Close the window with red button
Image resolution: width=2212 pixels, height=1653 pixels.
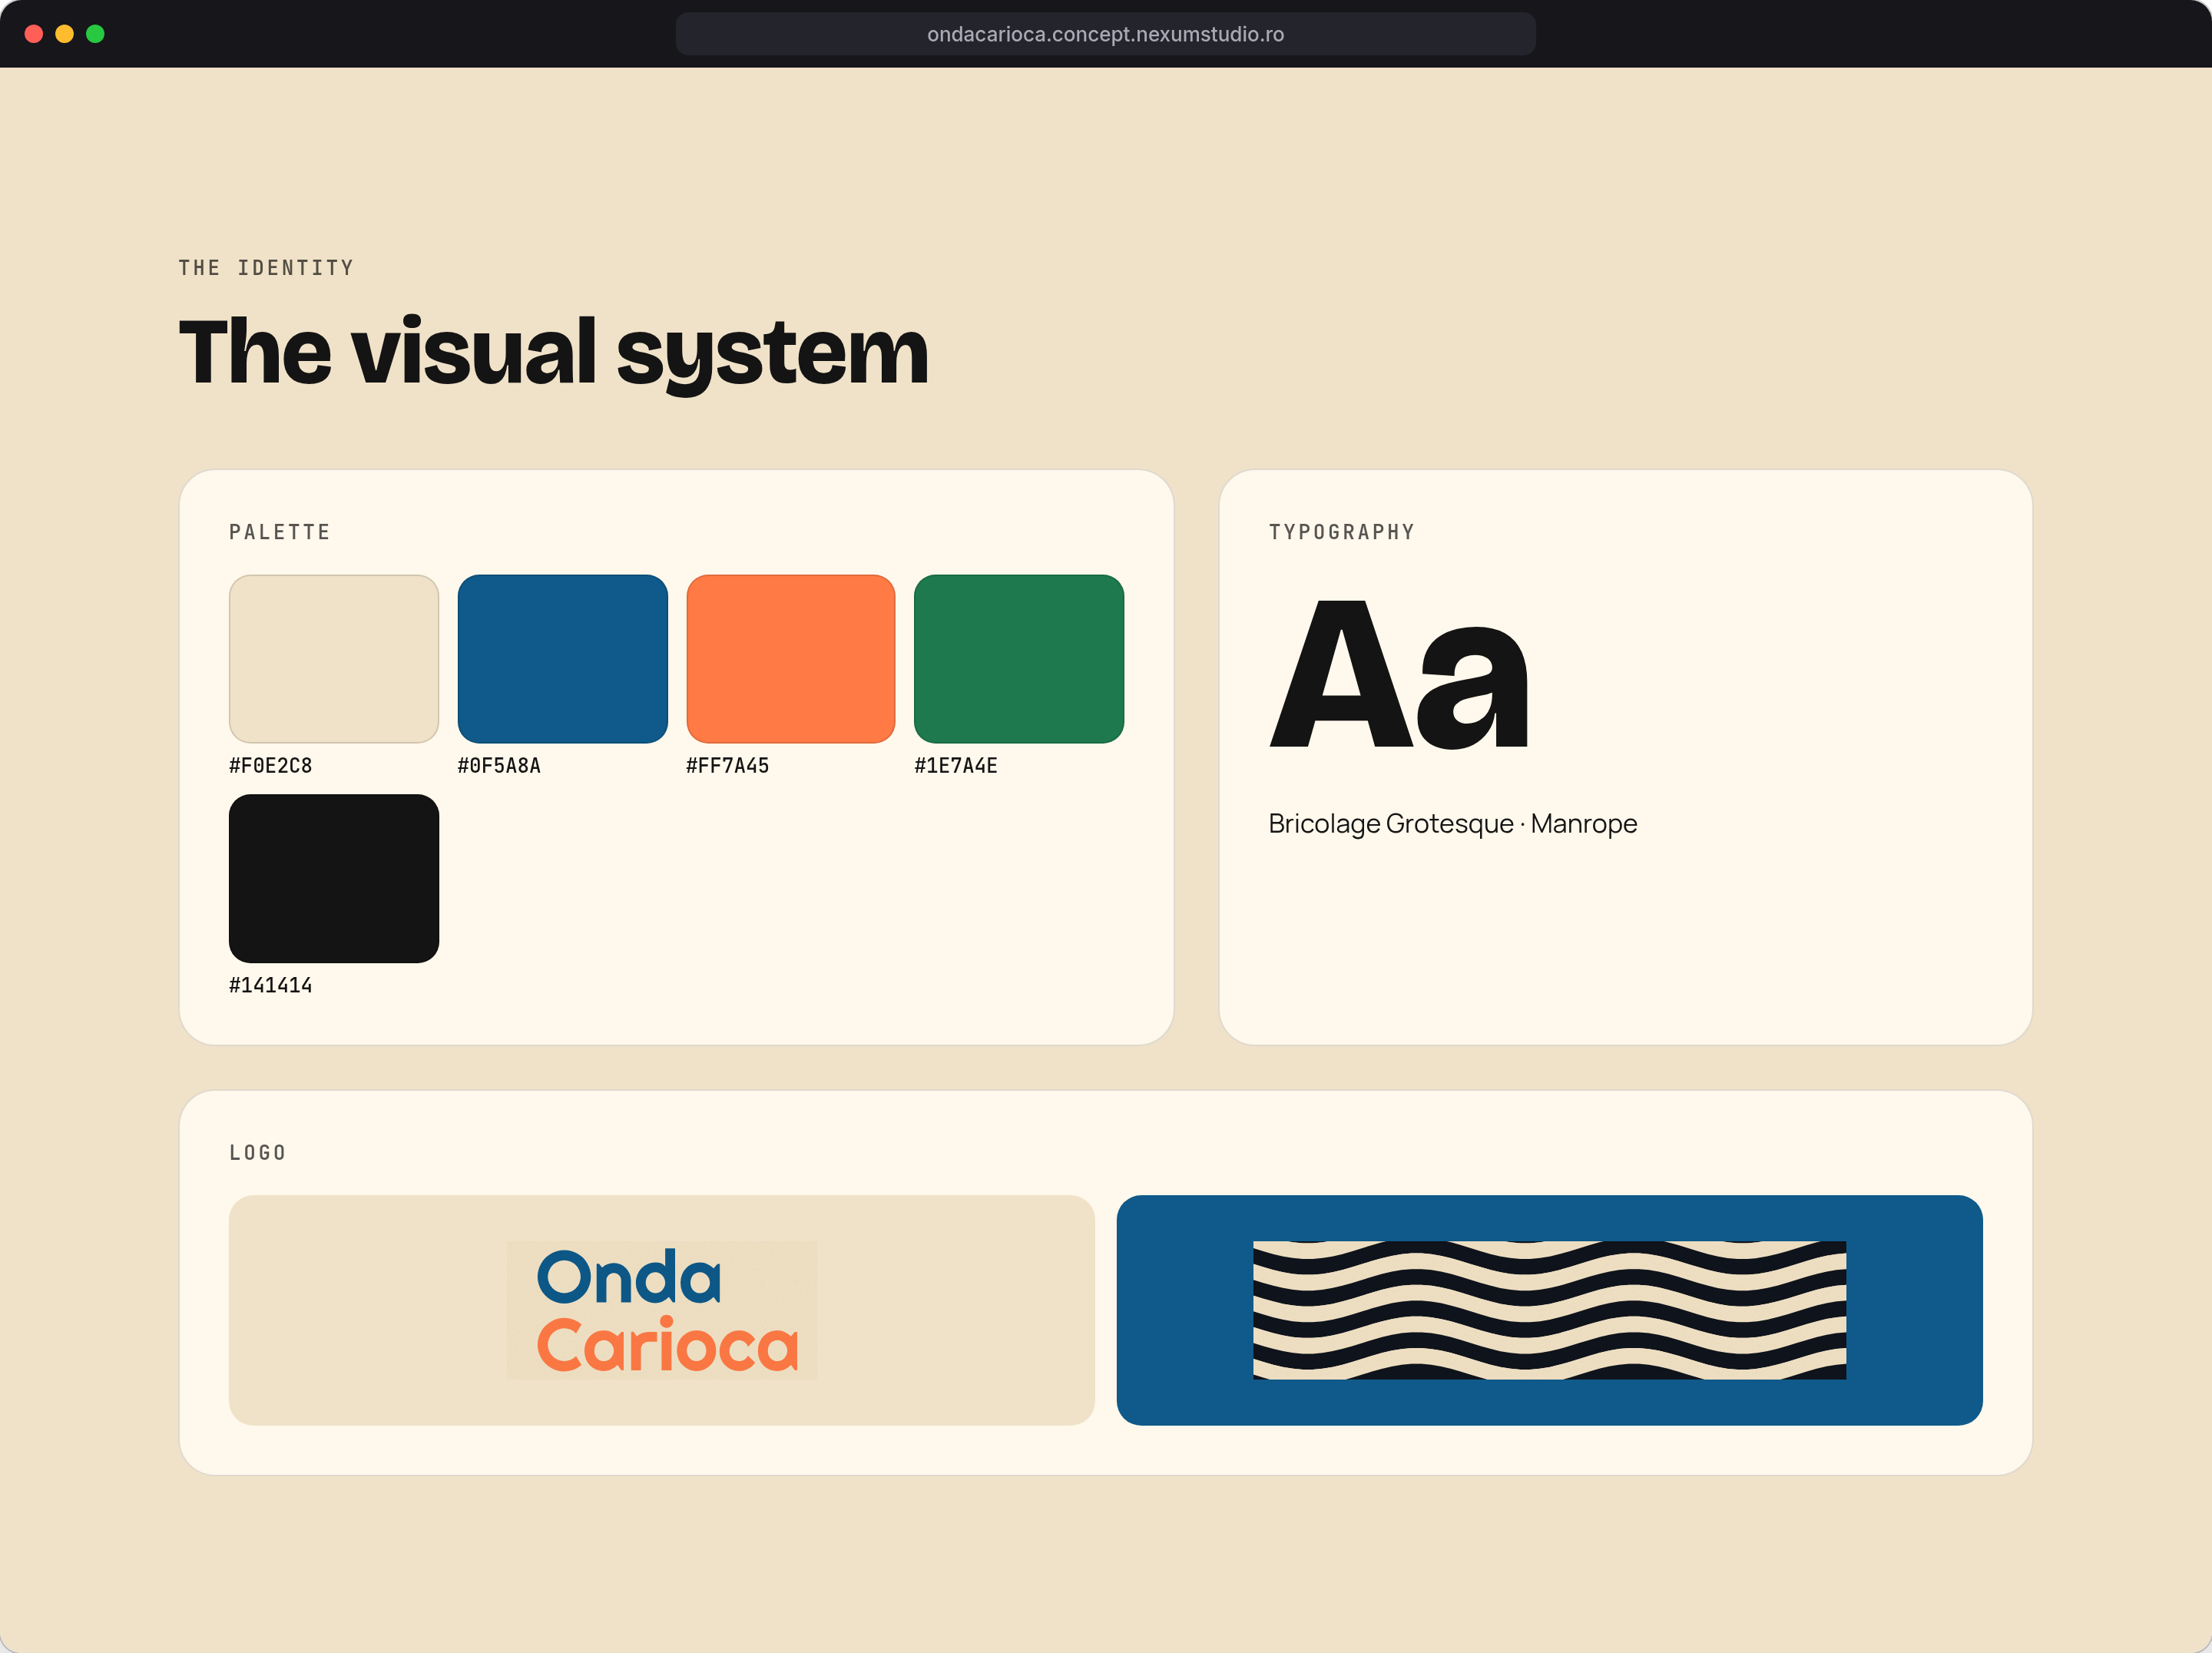coord(34,34)
